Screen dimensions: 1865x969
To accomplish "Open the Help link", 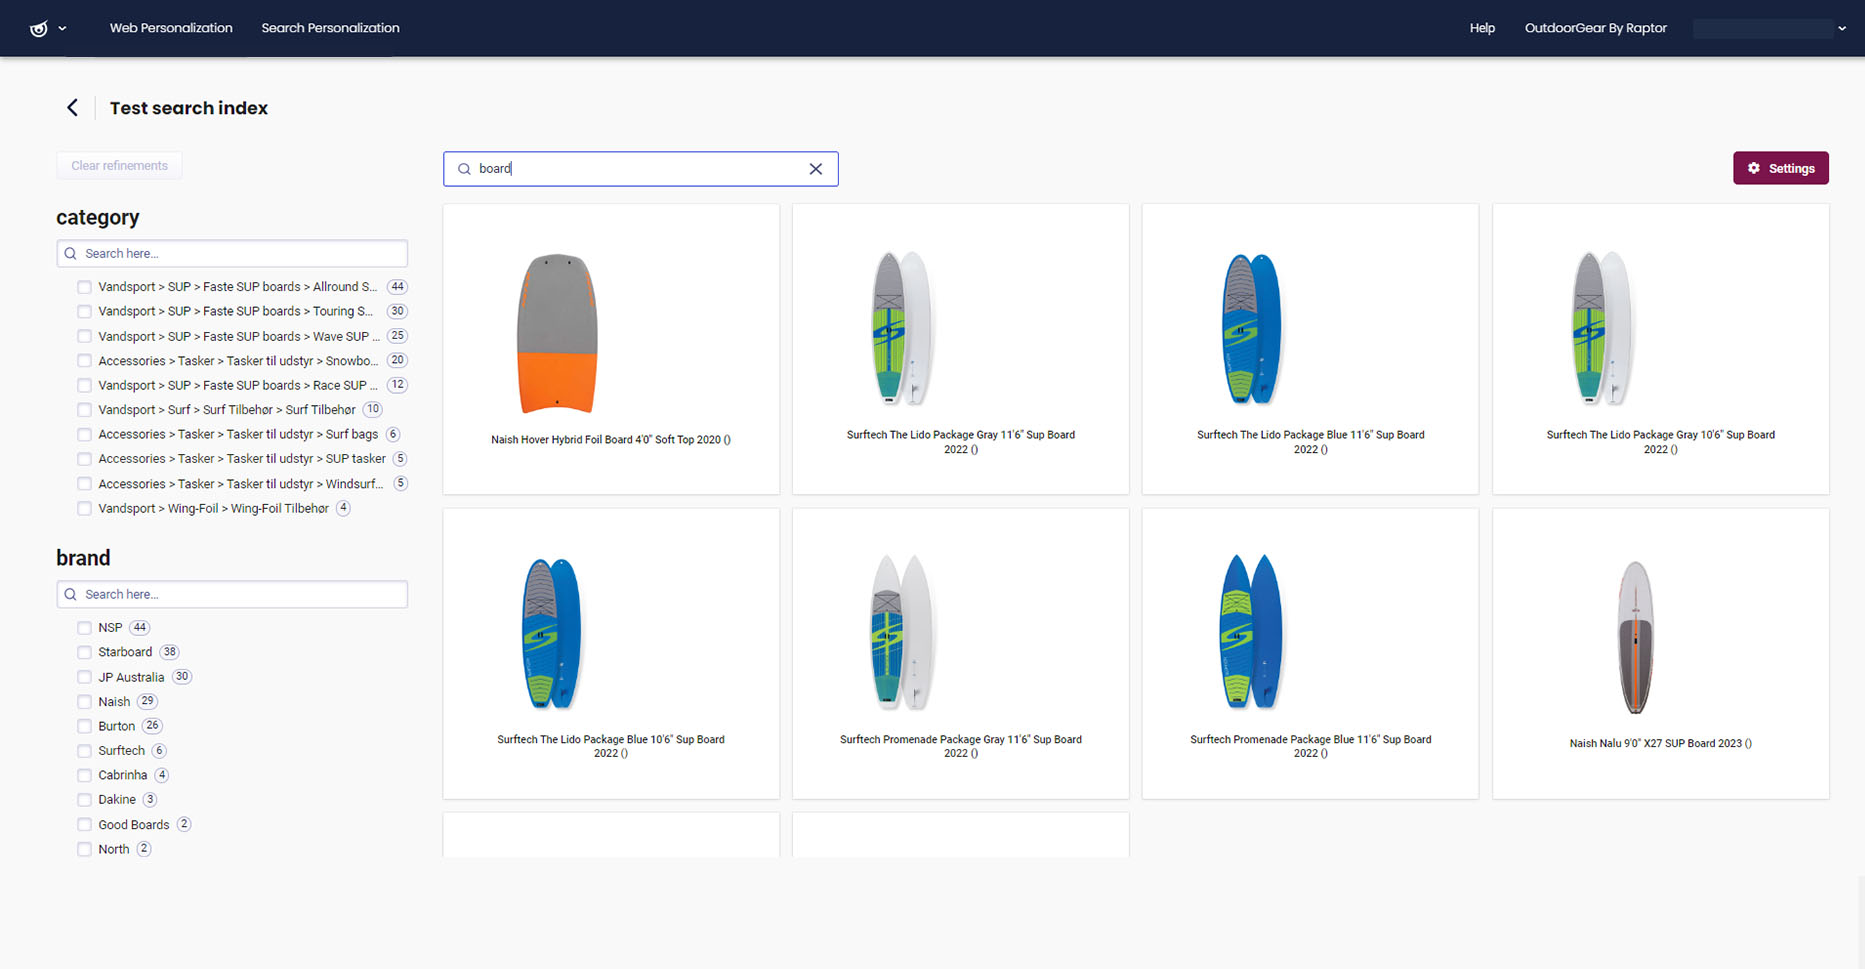I will (1482, 28).
